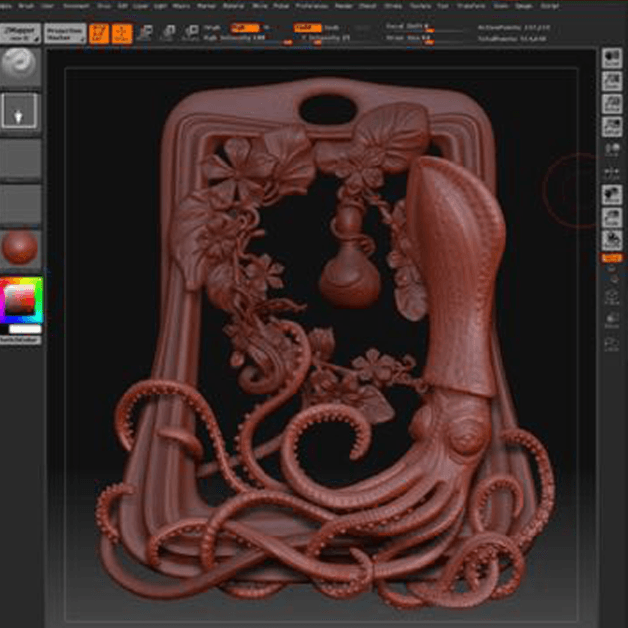Click the ZMapper button
Image resolution: width=628 pixels, height=628 pixels.
(x=20, y=33)
